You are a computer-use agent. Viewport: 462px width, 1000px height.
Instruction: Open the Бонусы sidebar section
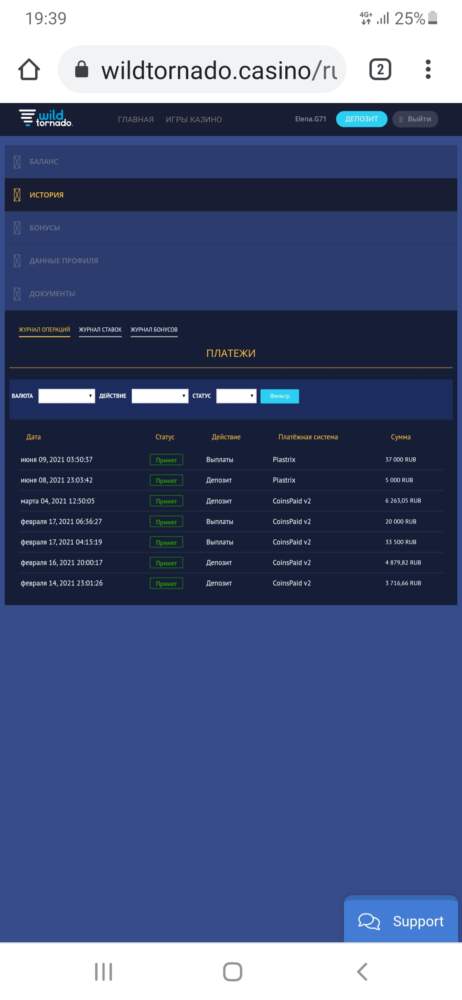point(230,228)
